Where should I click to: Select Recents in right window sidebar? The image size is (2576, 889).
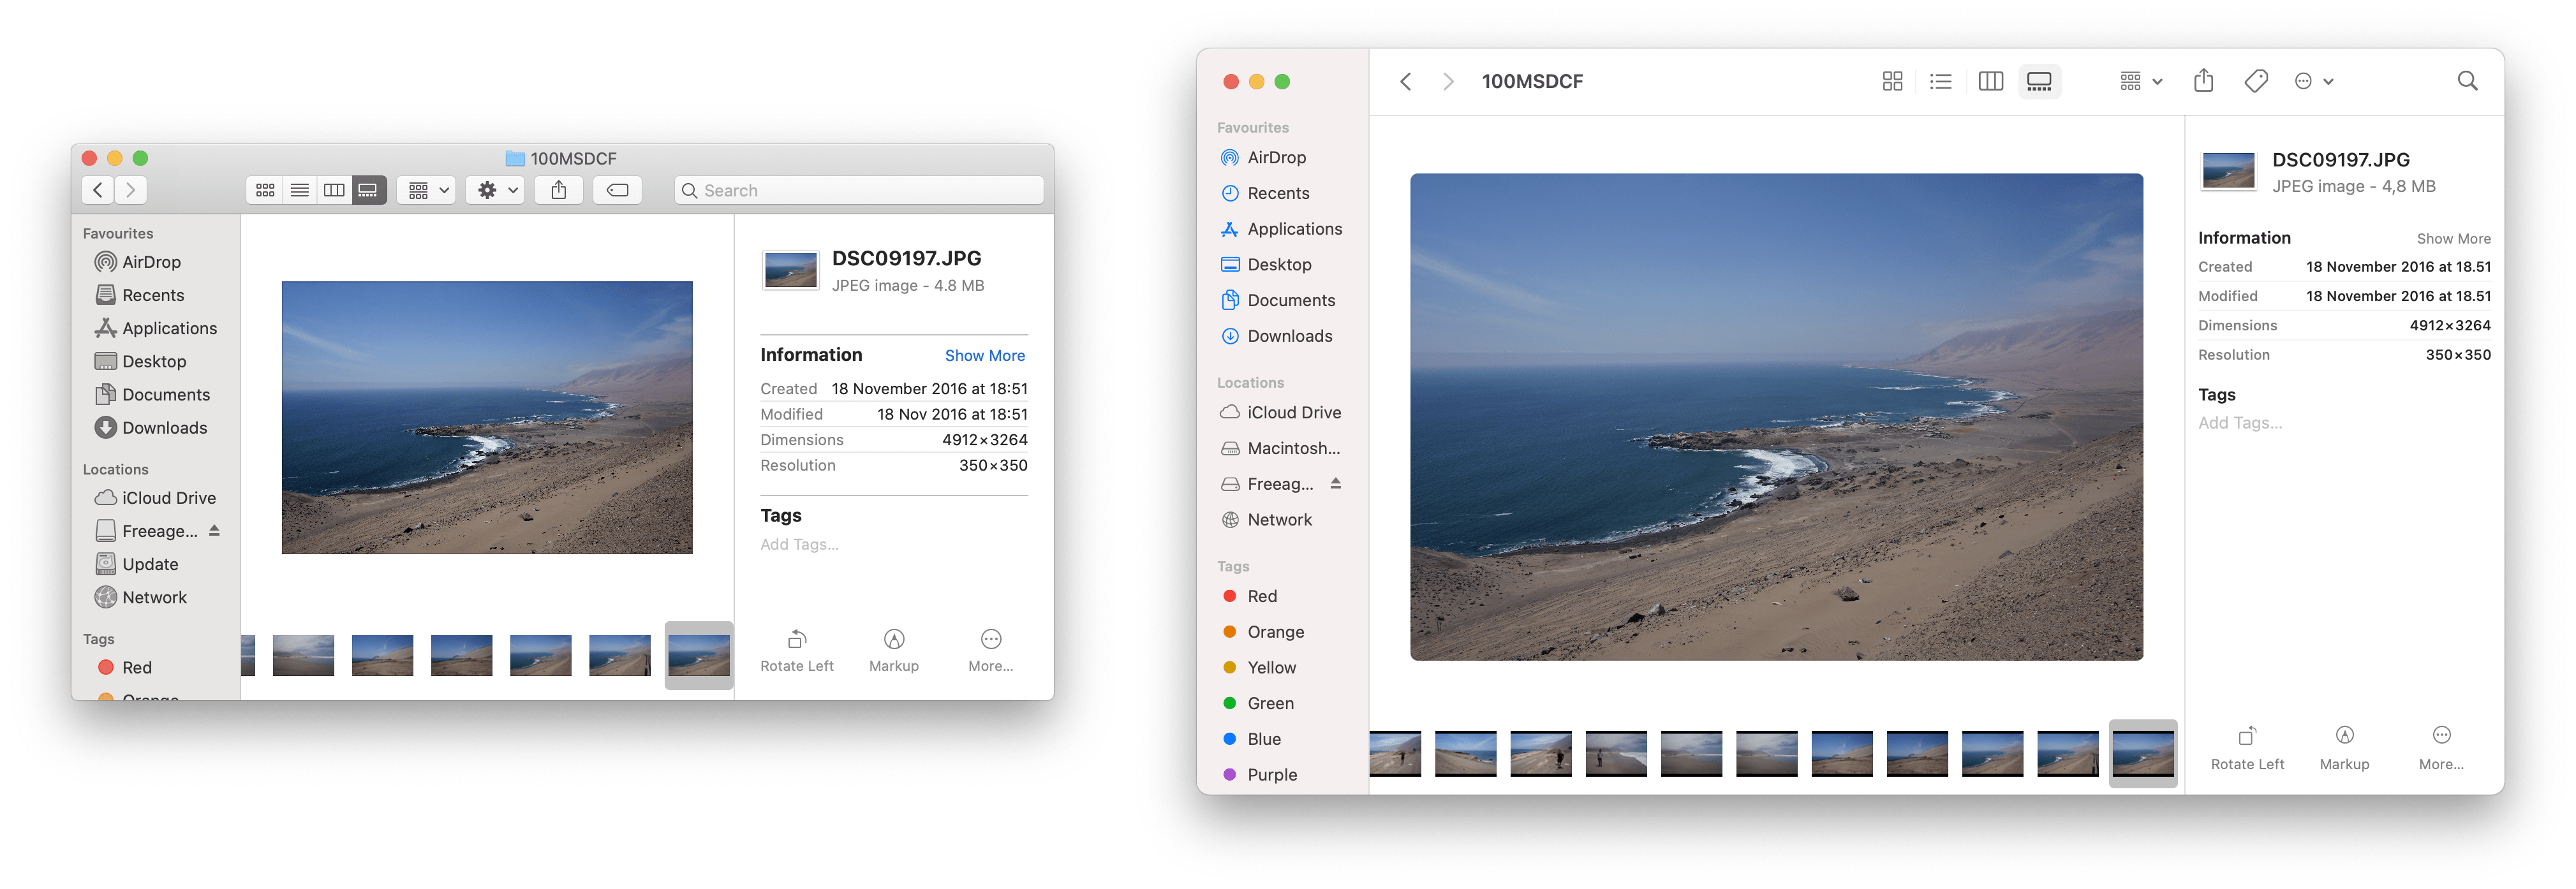1265,193
